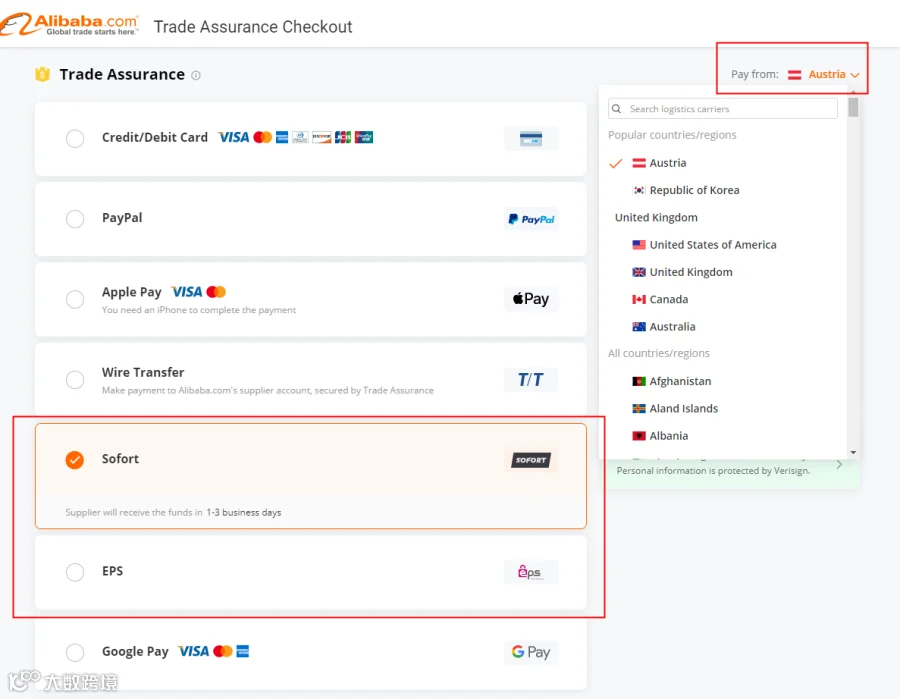
Task: Click the T/T wire transfer icon
Action: pyautogui.click(x=531, y=379)
